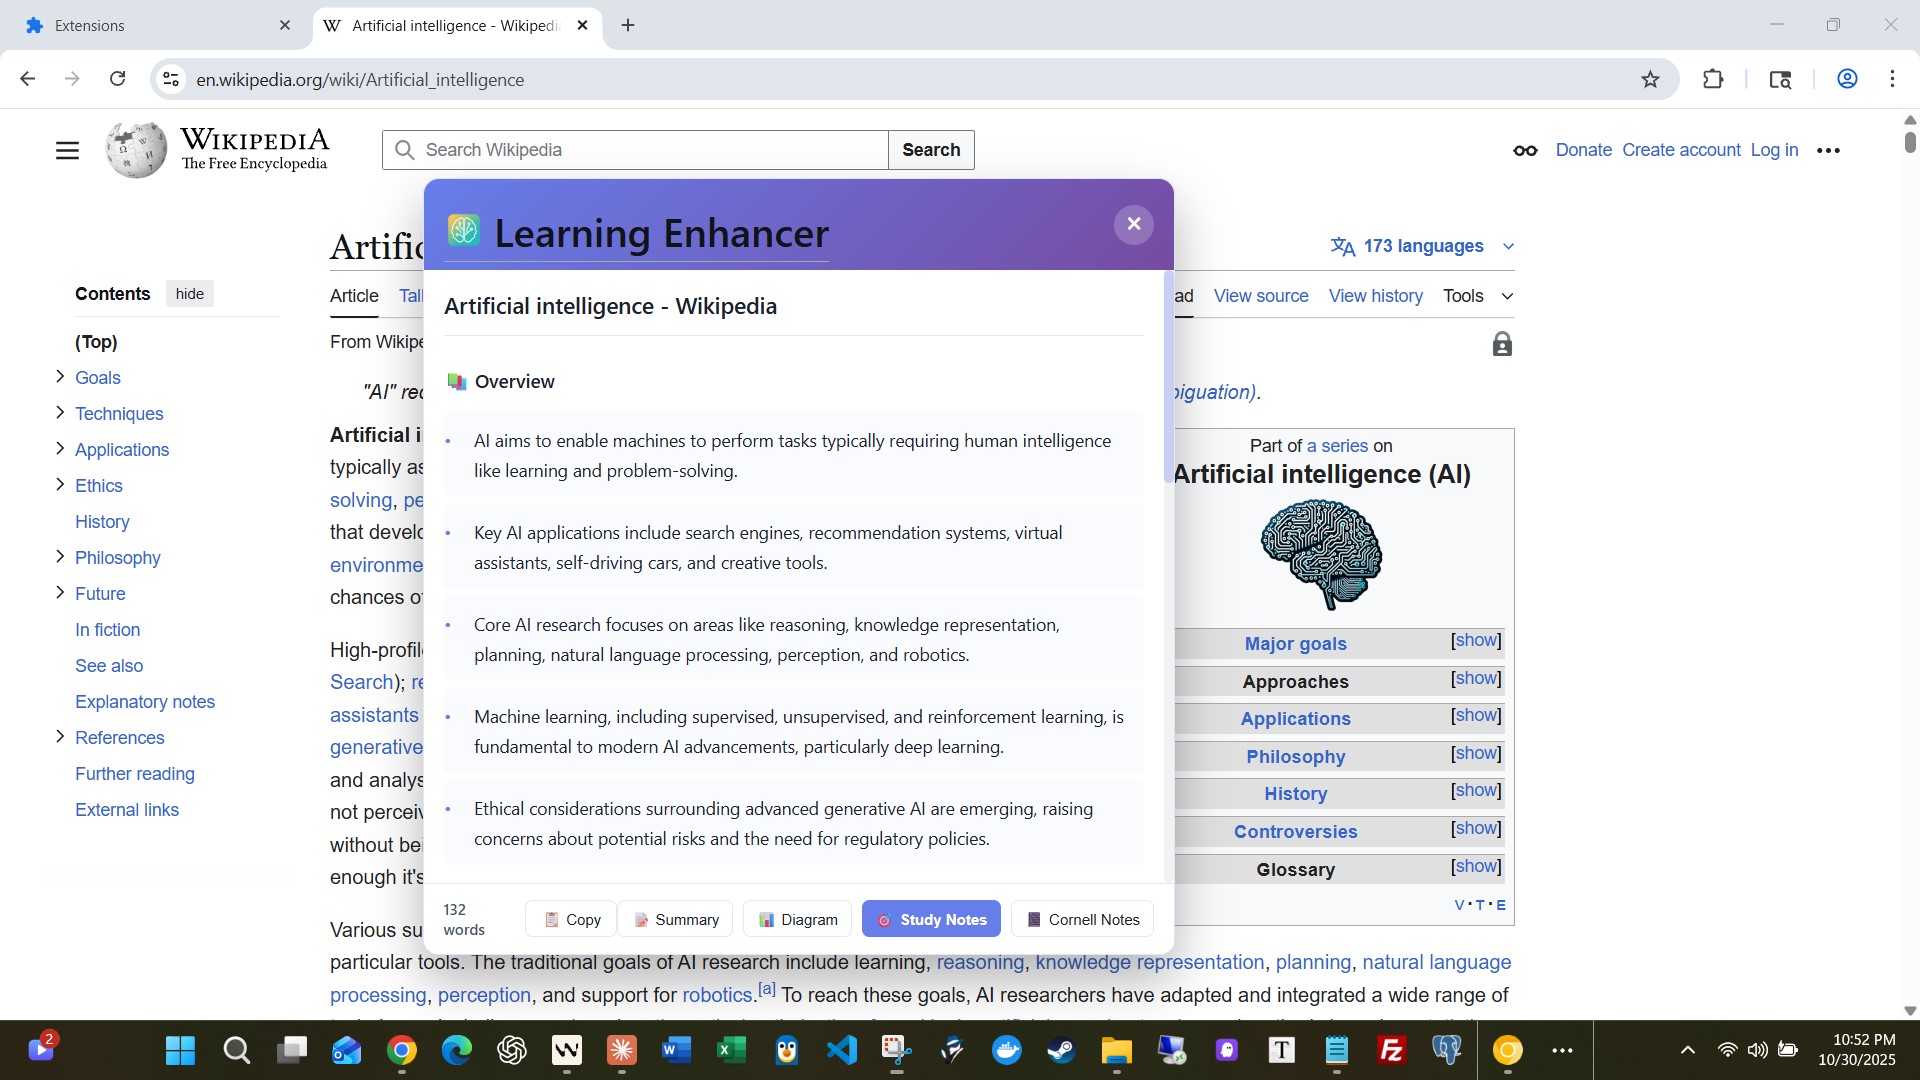1920x1080 pixels.
Task: Click the page protection lock icon
Action: tap(1501, 345)
